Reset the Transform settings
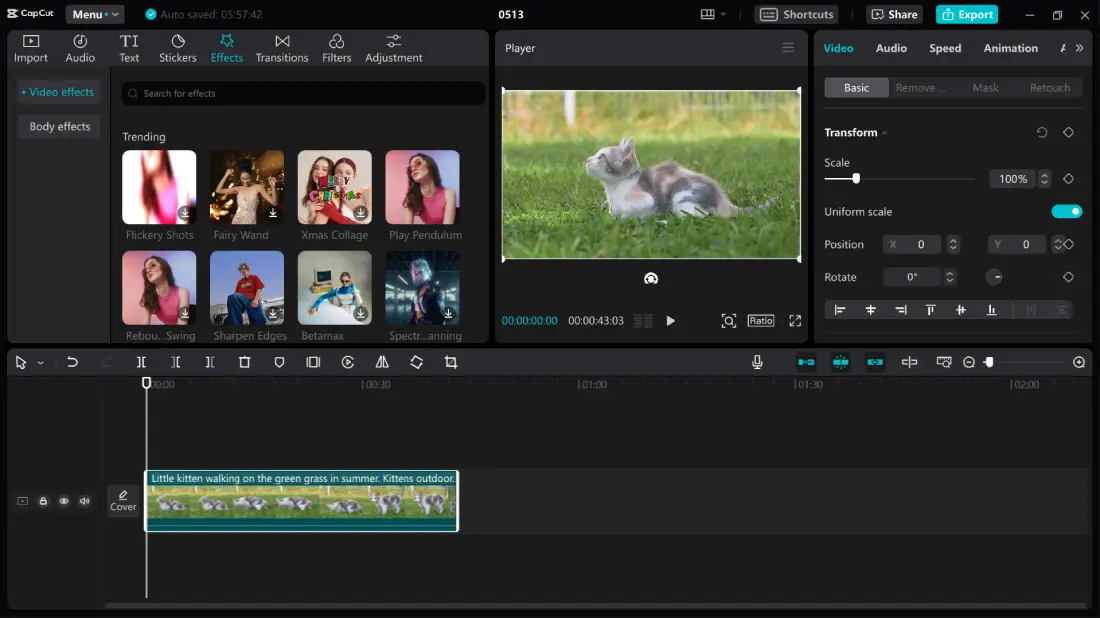Viewport: 1100px width, 618px height. [1042, 133]
